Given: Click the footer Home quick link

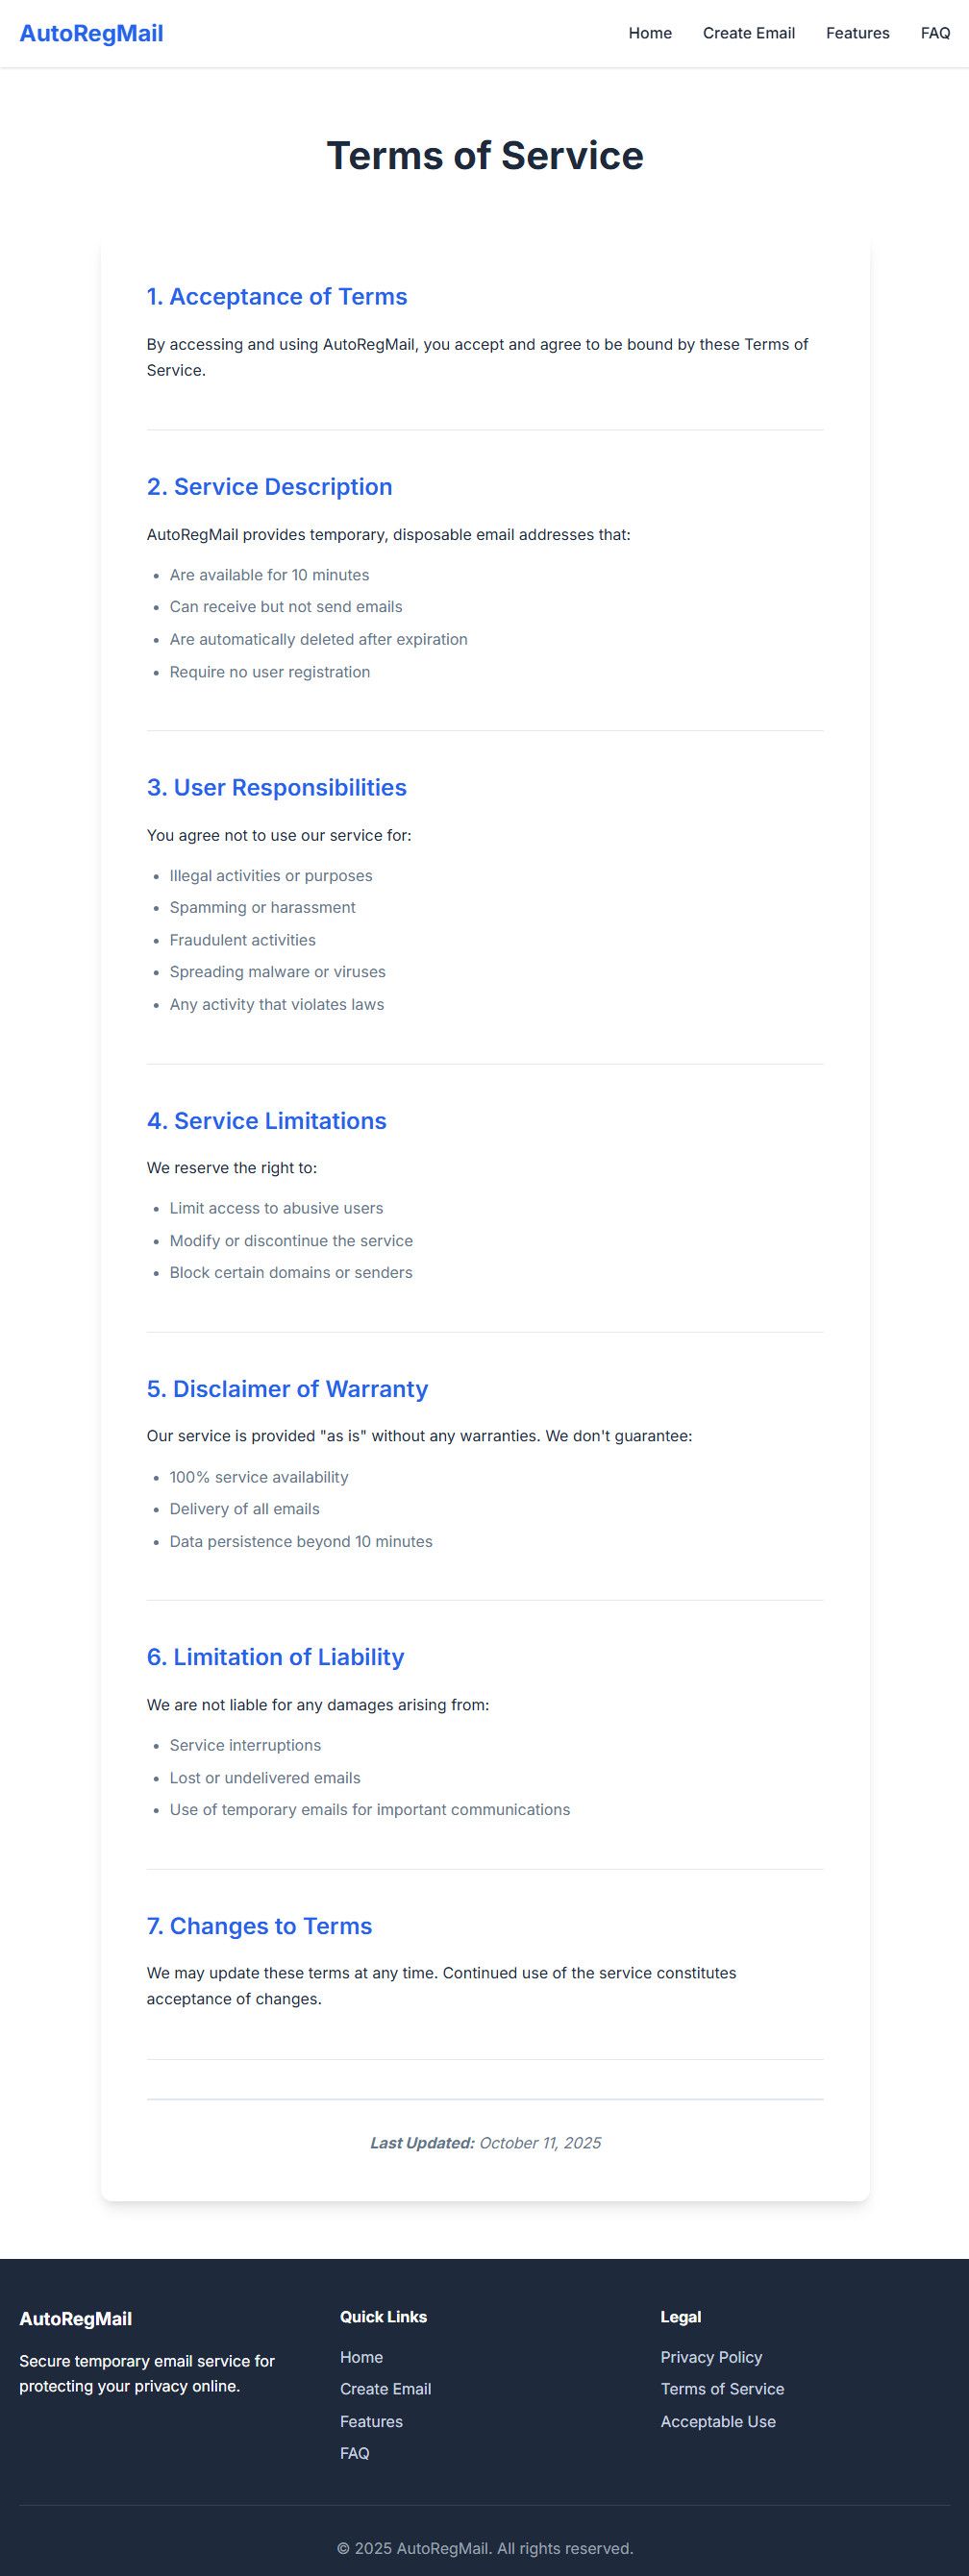Looking at the screenshot, I should [x=361, y=2357].
